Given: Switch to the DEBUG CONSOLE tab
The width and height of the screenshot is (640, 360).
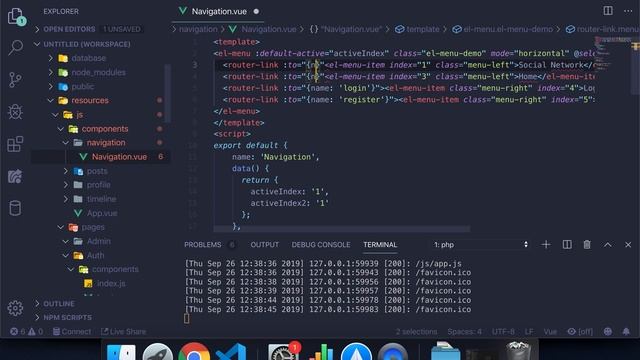Looking at the screenshot, I should click(x=321, y=244).
